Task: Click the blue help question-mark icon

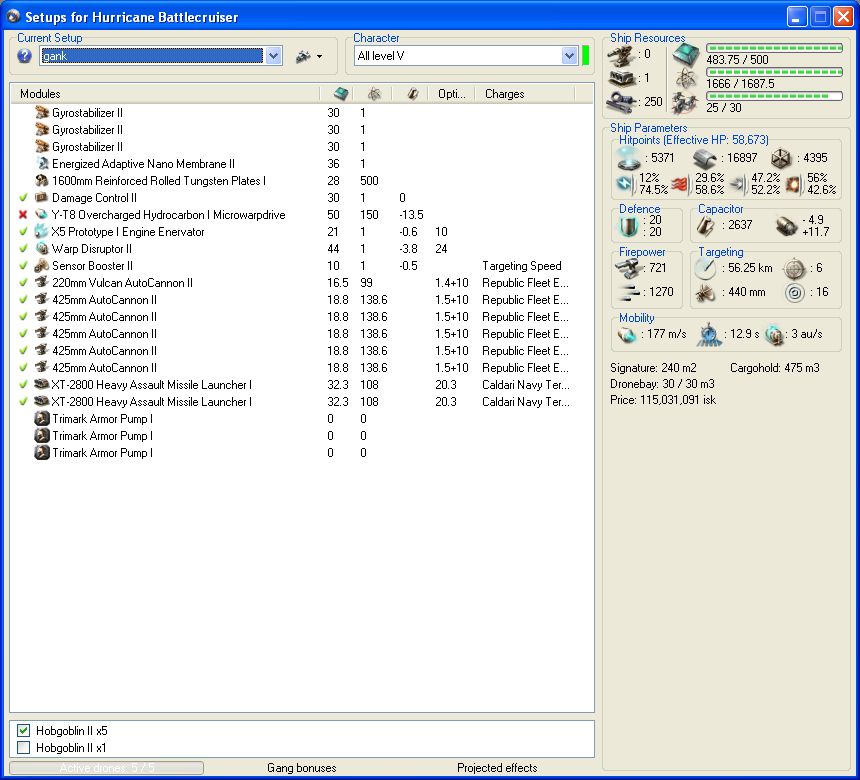Action: click(24, 55)
